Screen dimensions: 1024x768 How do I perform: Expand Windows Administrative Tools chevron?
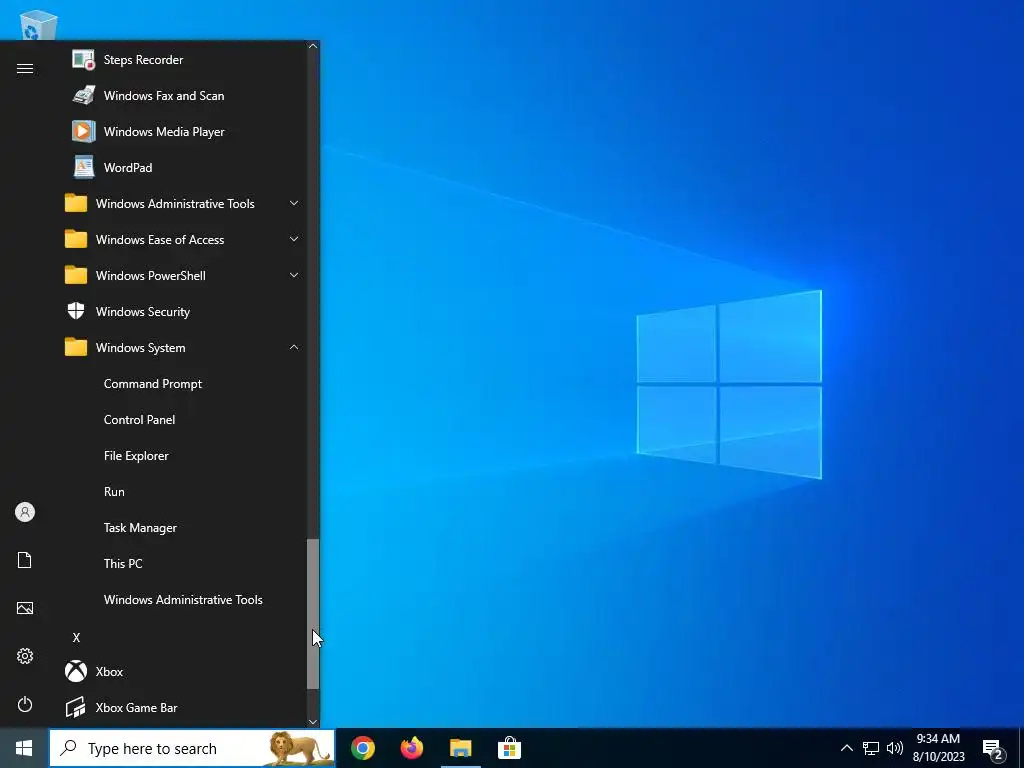294,203
